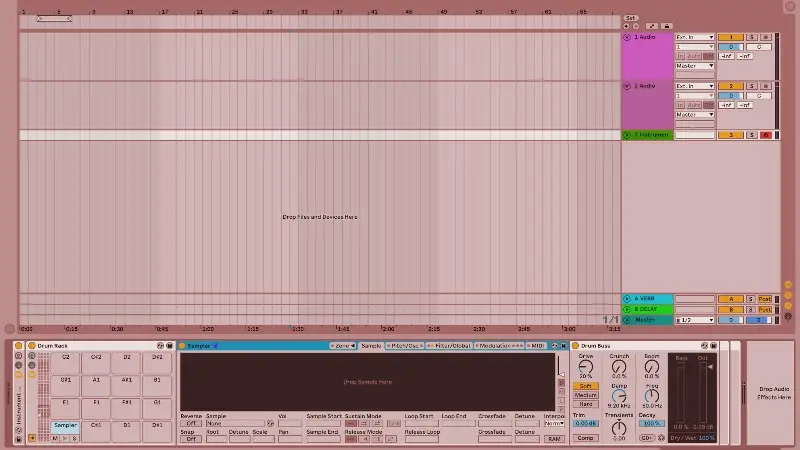Enable the Comp button in Drum Buss

coord(585,438)
